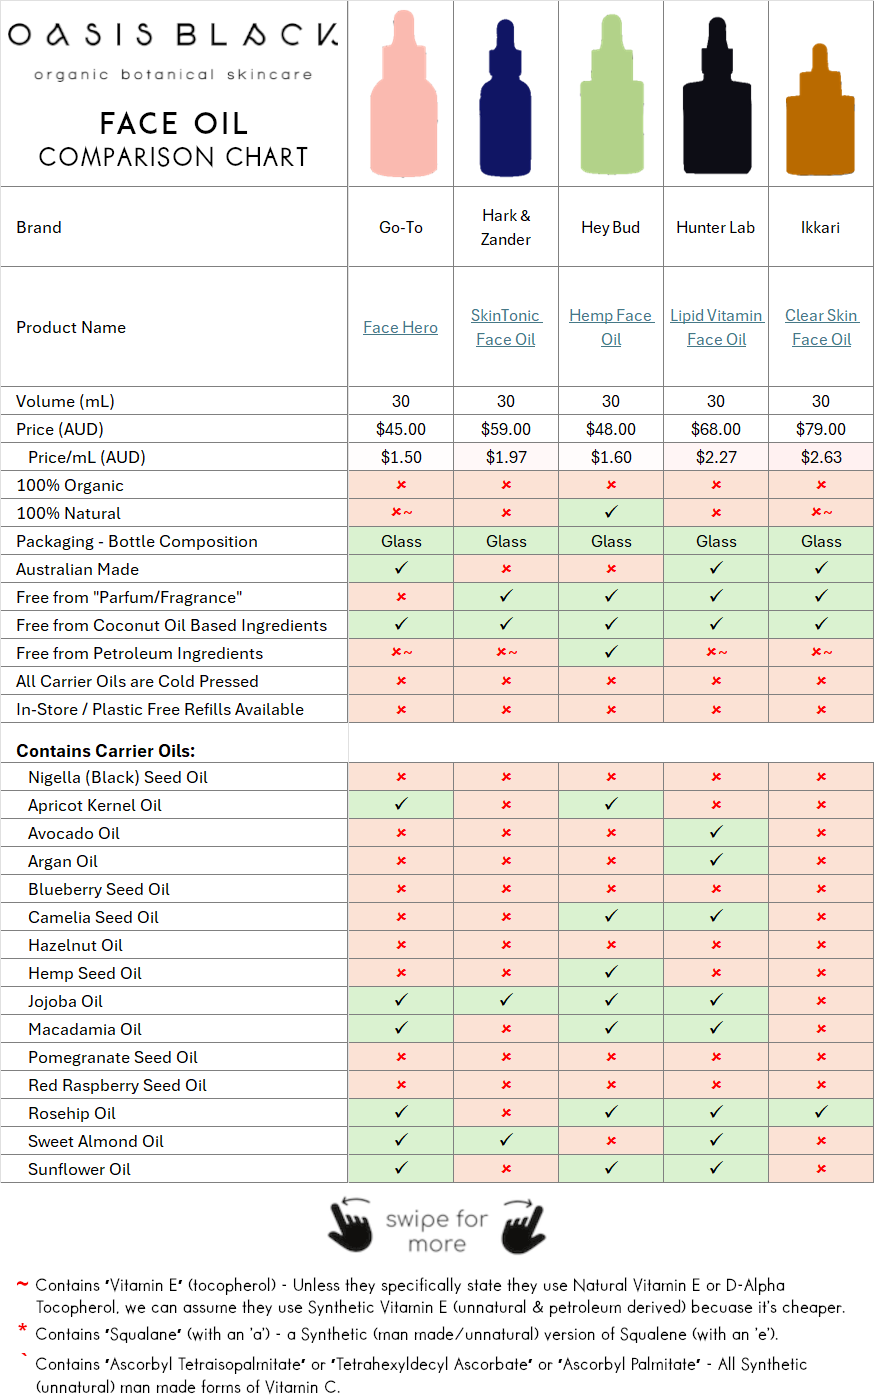
Task: Click the 'swipe for more' text
Action: tap(437, 1231)
